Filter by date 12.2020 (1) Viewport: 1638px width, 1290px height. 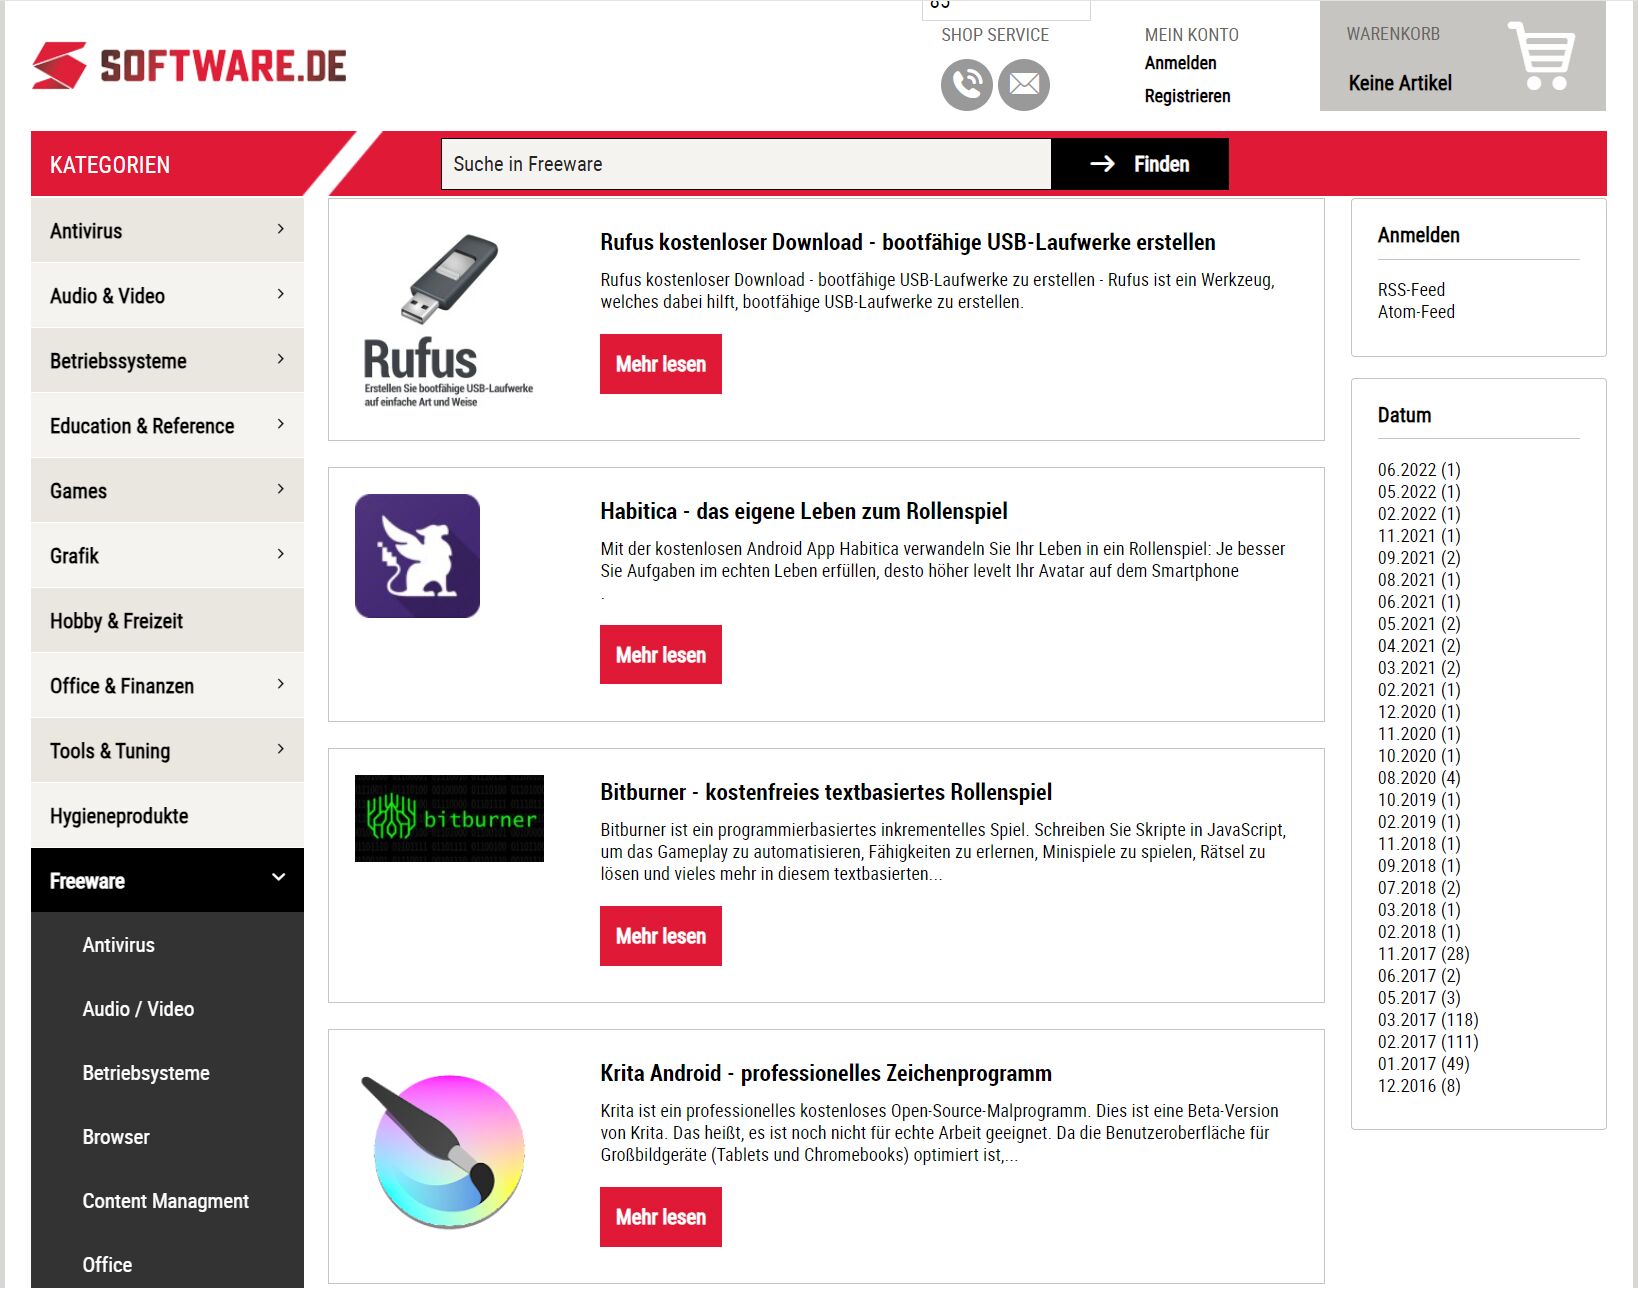pyautogui.click(x=1419, y=712)
